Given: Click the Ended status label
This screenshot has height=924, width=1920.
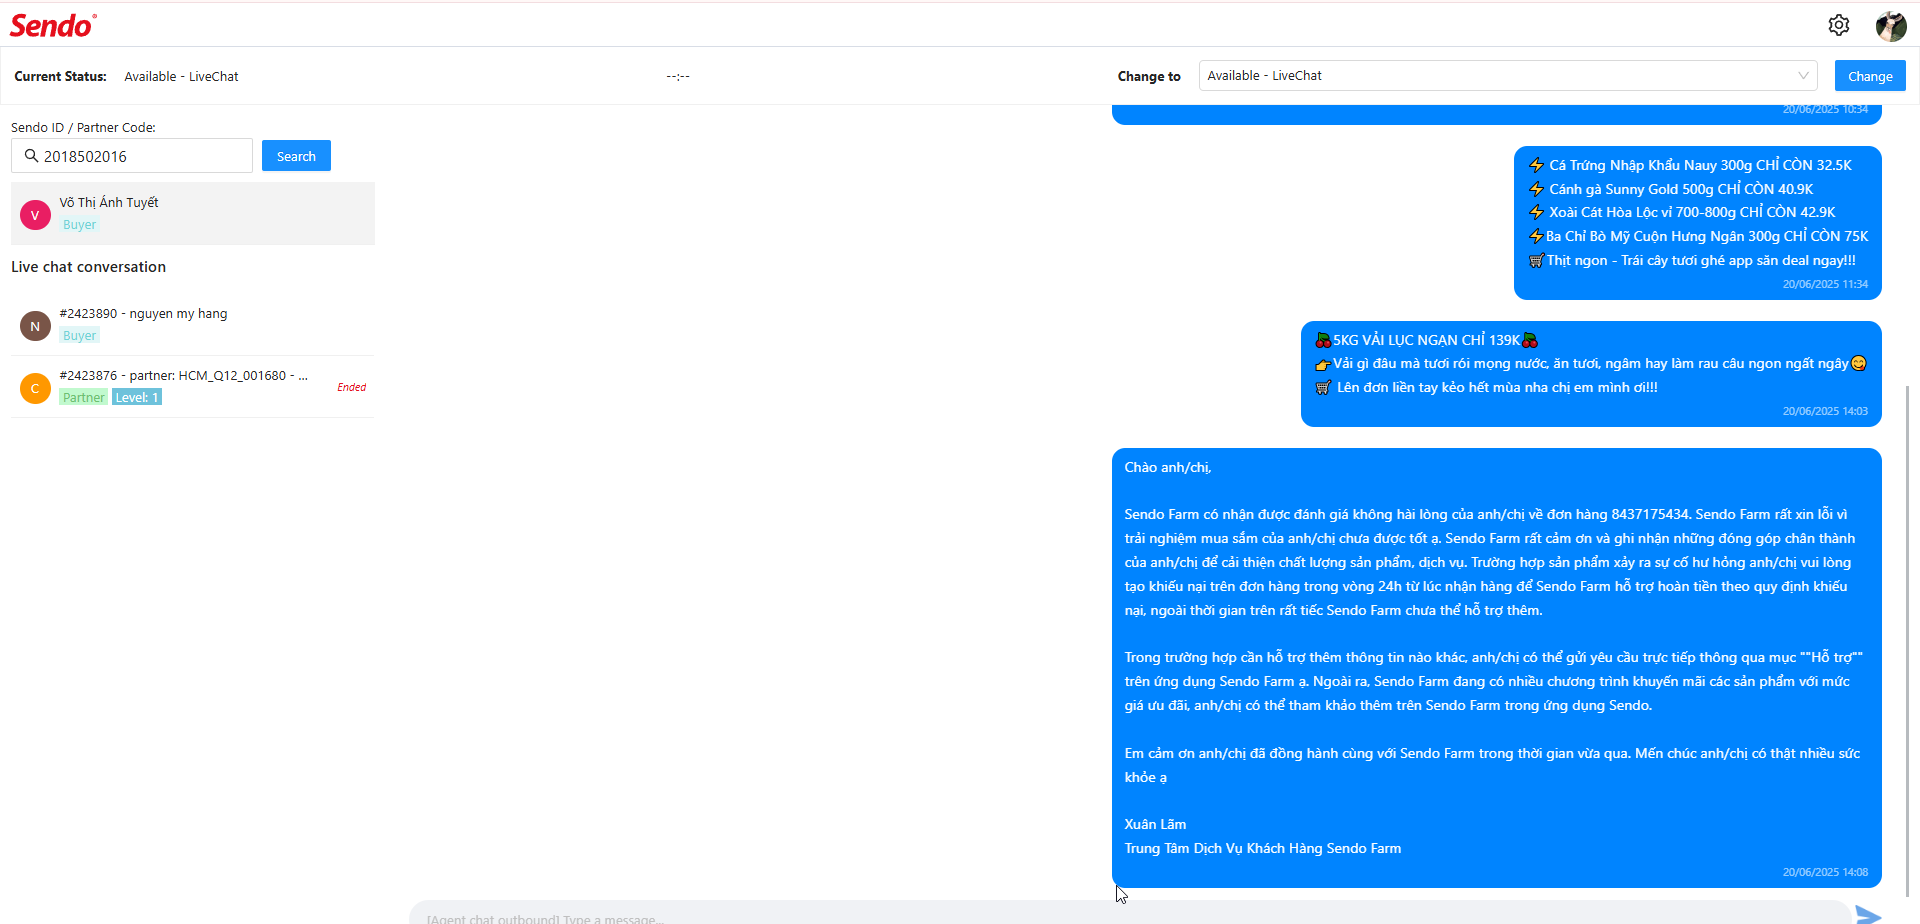Looking at the screenshot, I should pos(351,387).
